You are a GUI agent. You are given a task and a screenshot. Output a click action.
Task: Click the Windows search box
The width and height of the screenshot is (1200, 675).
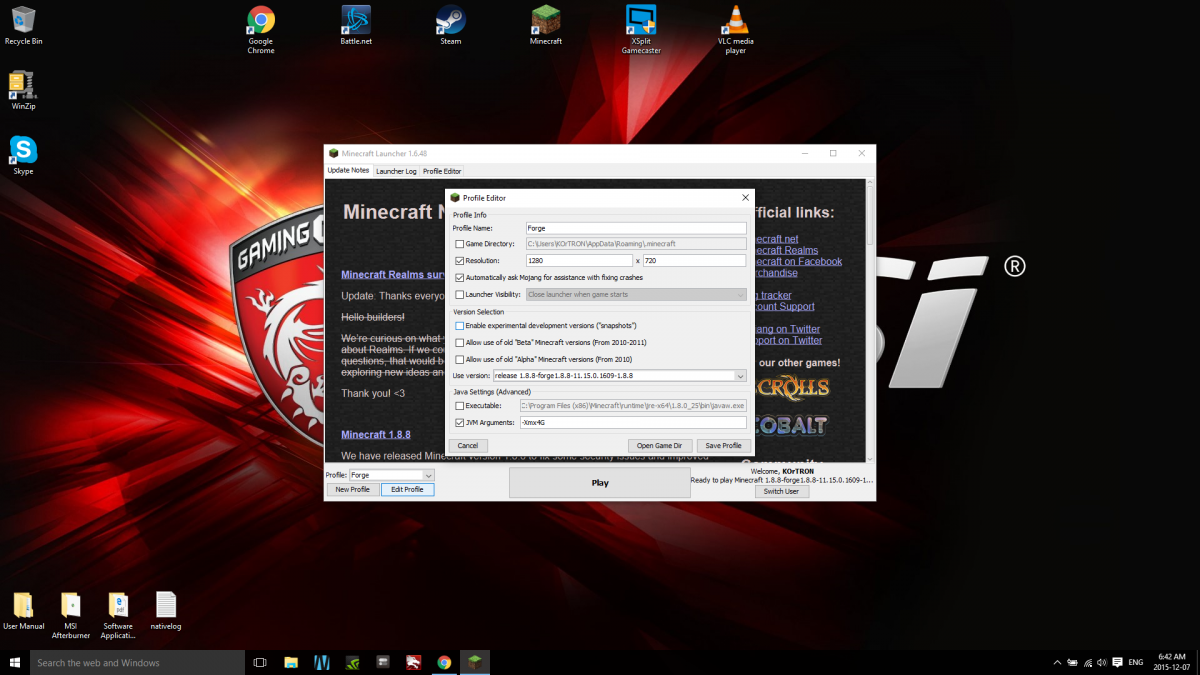(x=138, y=662)
